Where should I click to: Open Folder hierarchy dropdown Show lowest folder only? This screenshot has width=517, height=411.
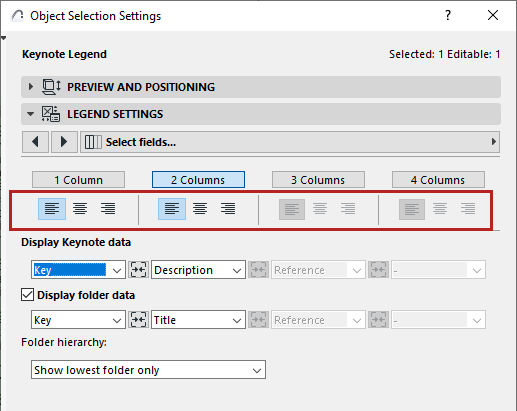point(148,370)
